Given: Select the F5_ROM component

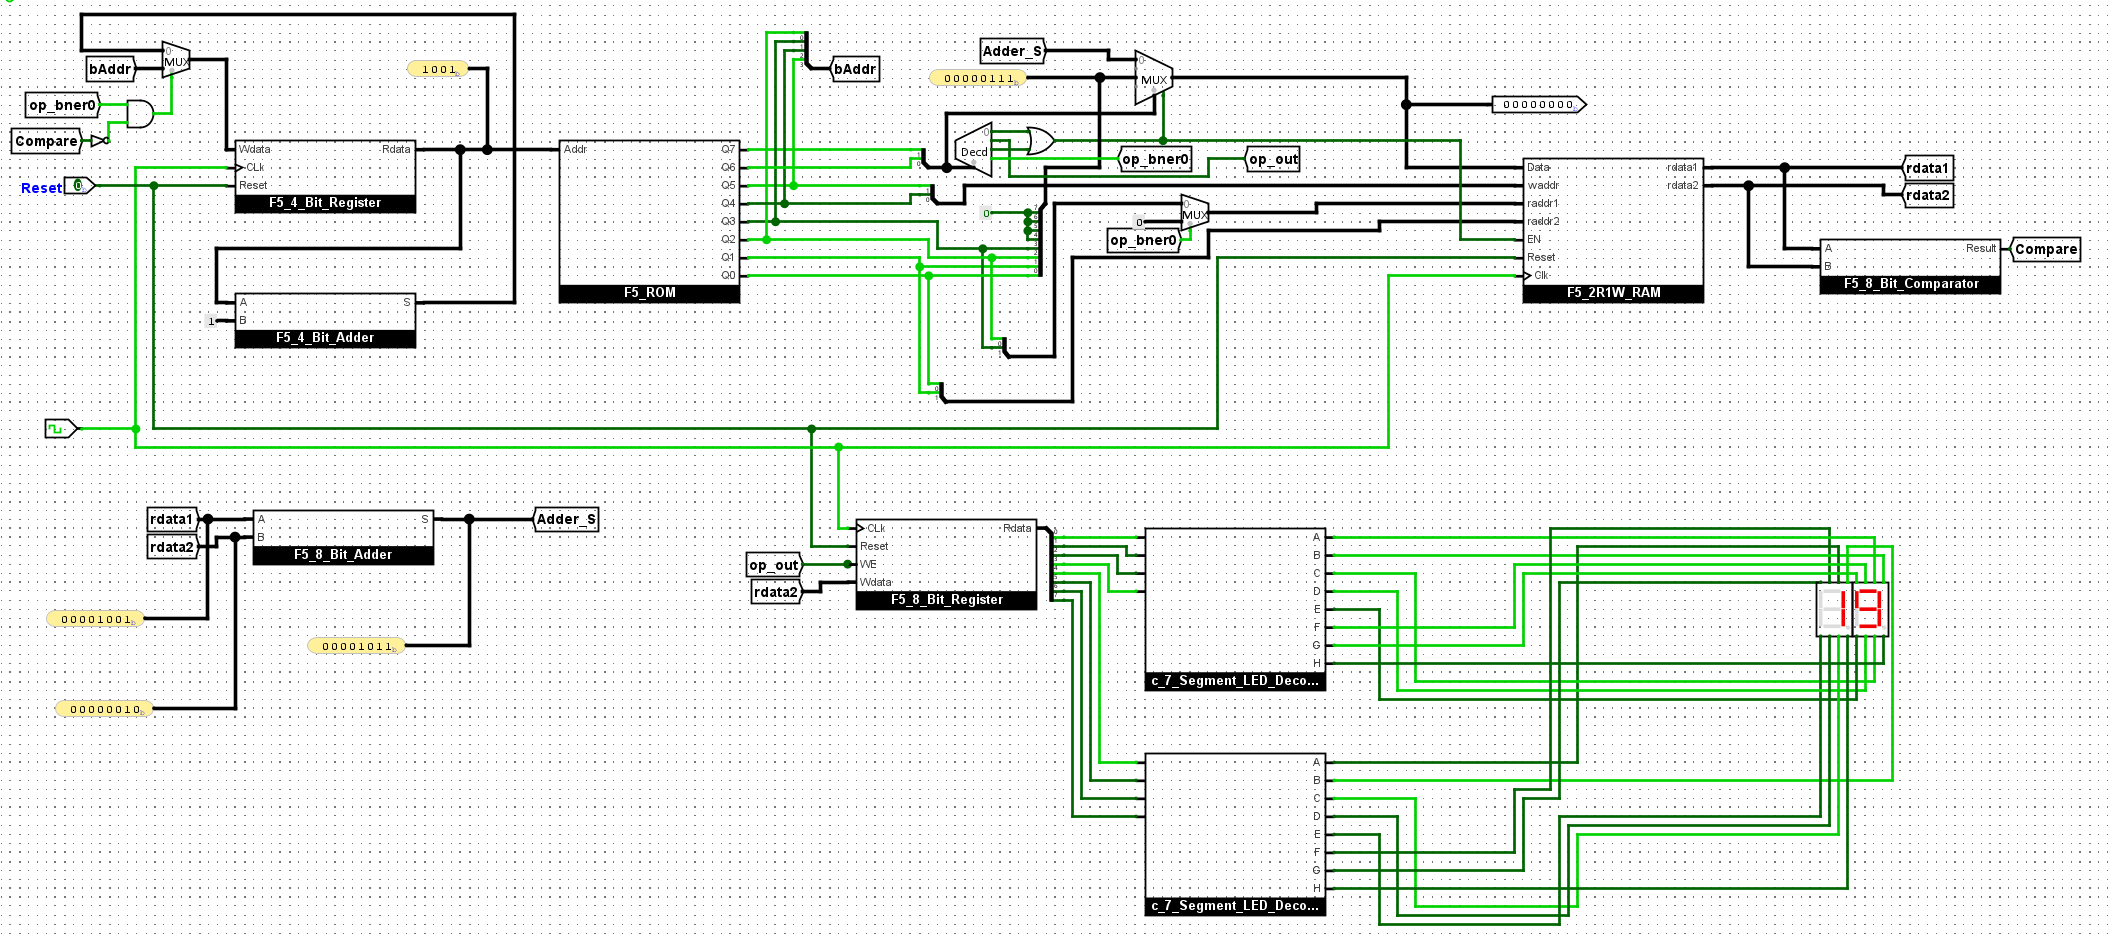Looking at the screenshot, I should 649,221.
